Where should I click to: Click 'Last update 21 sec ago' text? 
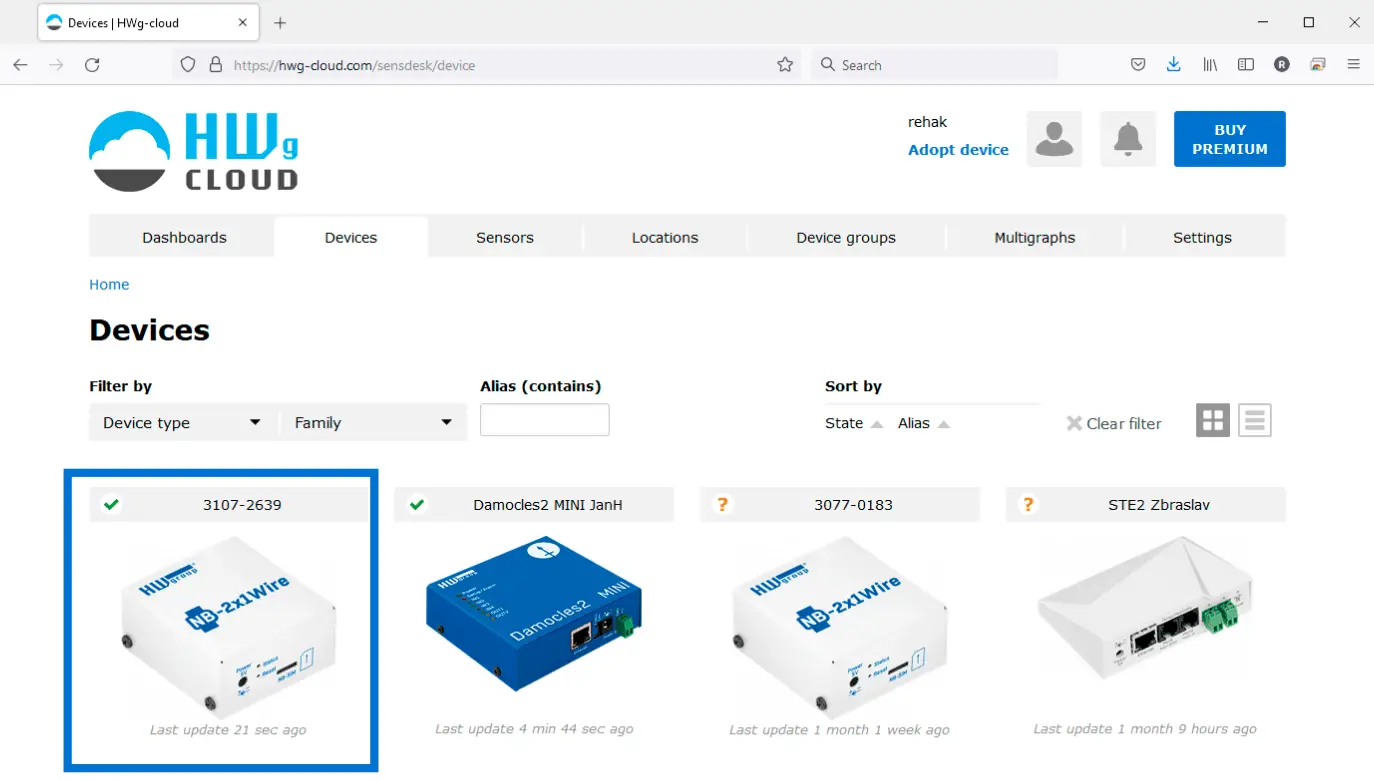pyautogui.click(x=228, y=730)
